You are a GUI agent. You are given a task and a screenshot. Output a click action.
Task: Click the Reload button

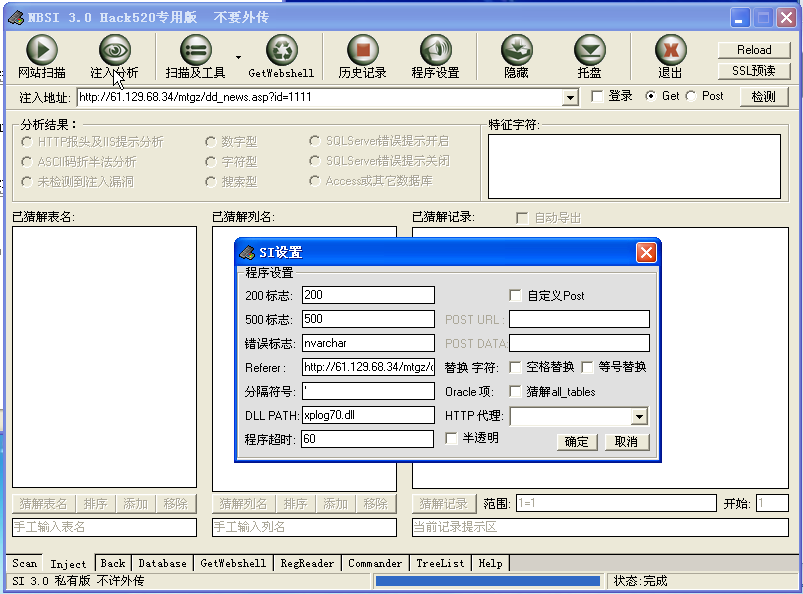pos(754,49)
